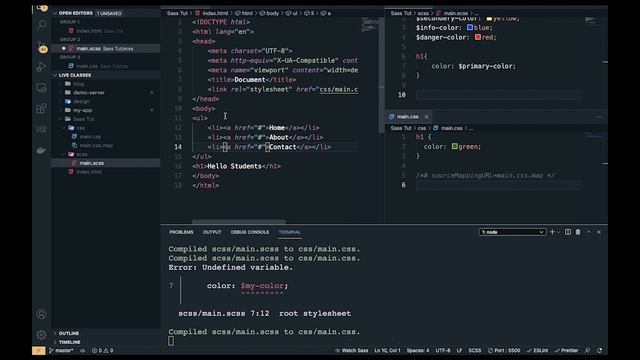The image size is (640, 360).
Task: Toggle Live Server Port: 5500
Action: pyautogui.click(x=504, y=350)
